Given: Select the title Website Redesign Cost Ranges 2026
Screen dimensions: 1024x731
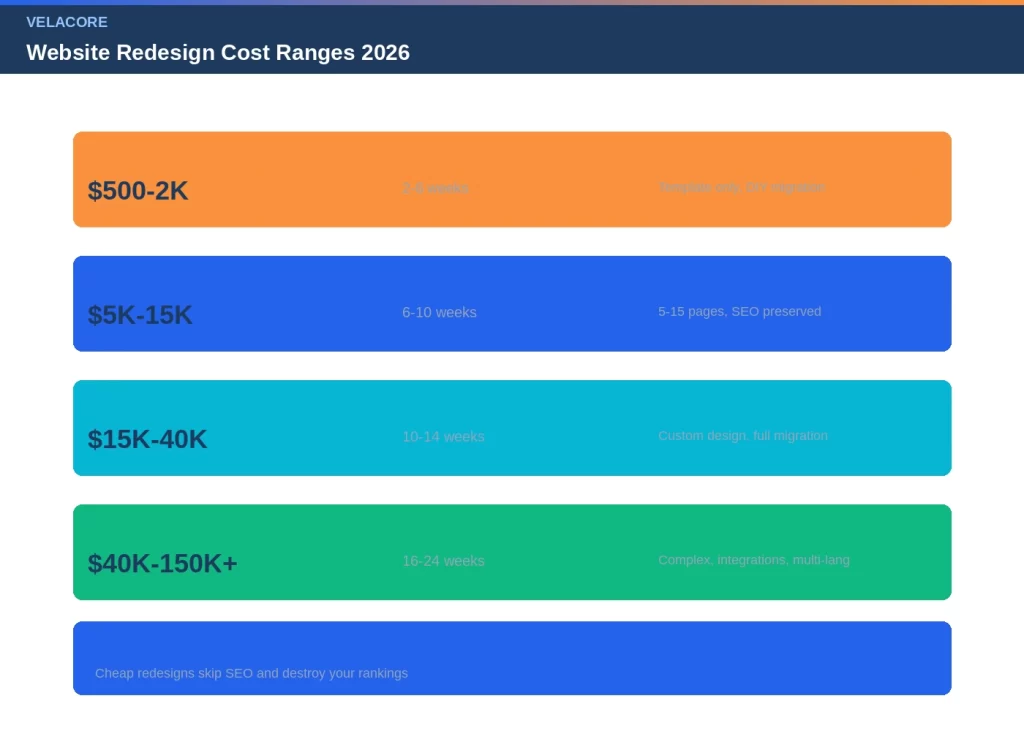Looking at the screenshot, I should click(218, 53).
